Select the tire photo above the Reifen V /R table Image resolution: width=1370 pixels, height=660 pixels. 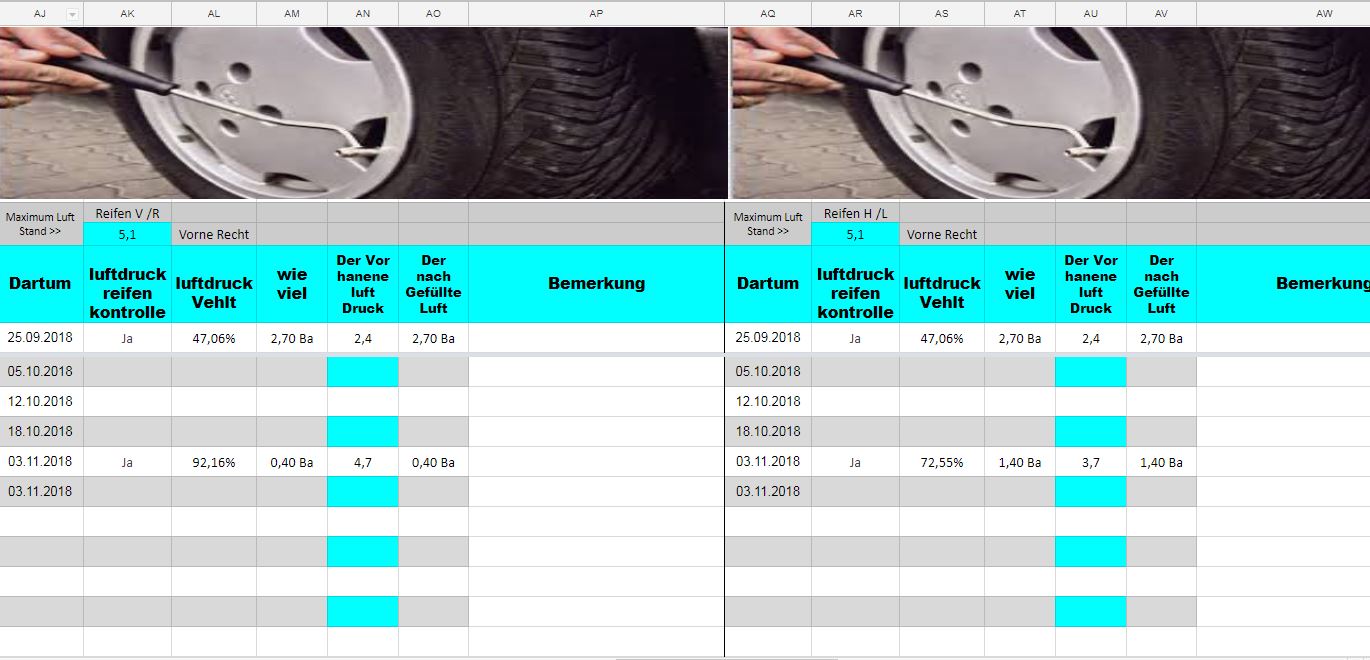[364, 113]
